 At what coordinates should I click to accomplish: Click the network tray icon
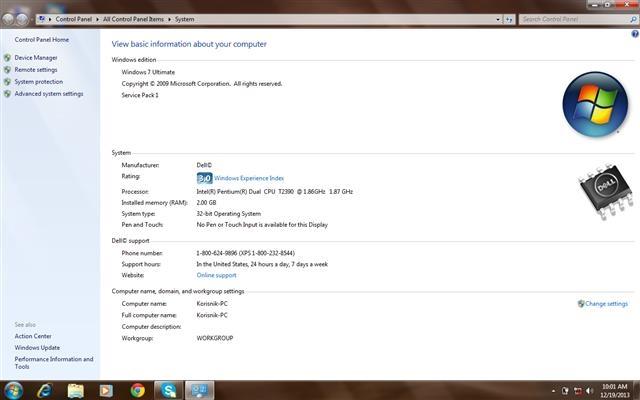coord(578,391)
